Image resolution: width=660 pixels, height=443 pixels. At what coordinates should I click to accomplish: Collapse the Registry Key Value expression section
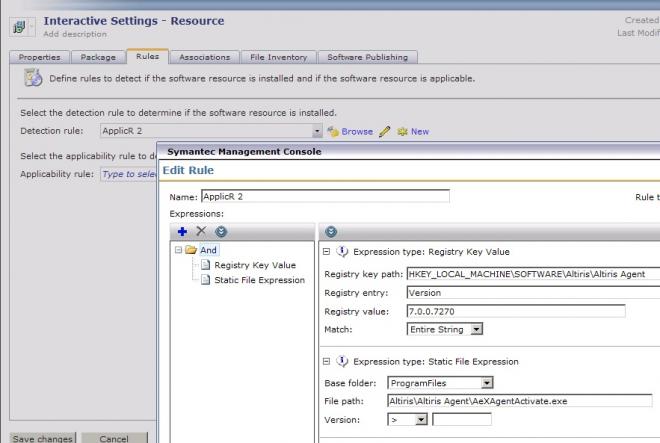(x=326, y=252)
